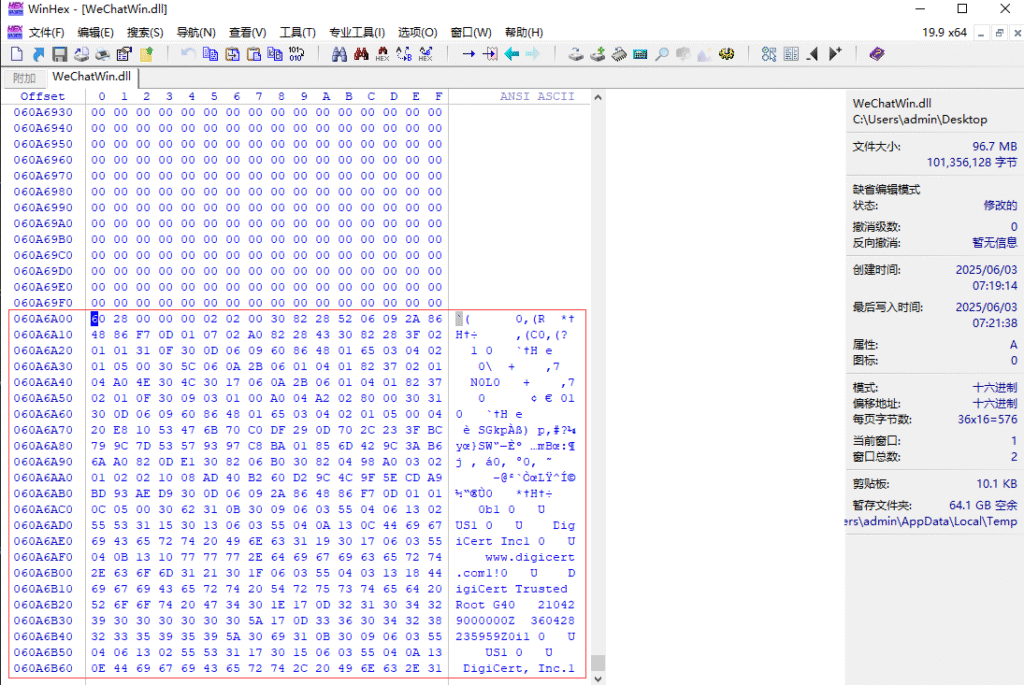Screen dimensions: 1024x685
Task: Click offset label 060A6B60
Action: pyautogui.click(x=43, y=668)
